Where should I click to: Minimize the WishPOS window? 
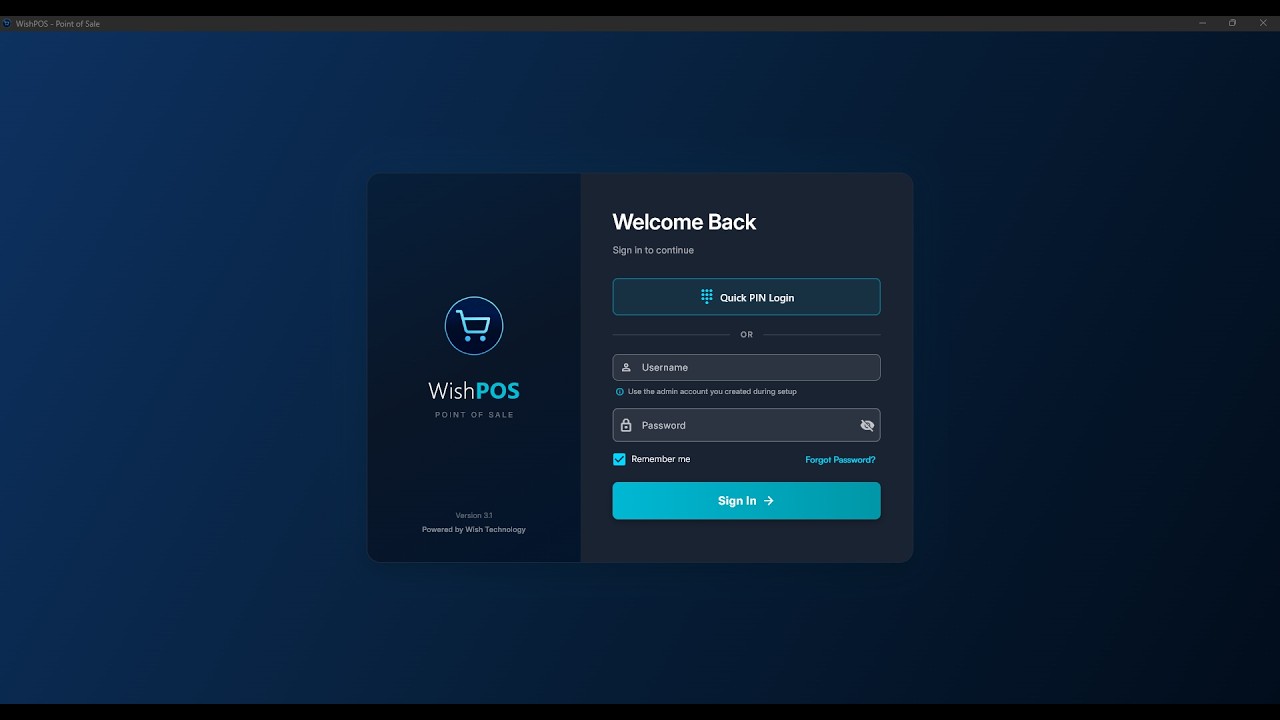[1201, 23]
